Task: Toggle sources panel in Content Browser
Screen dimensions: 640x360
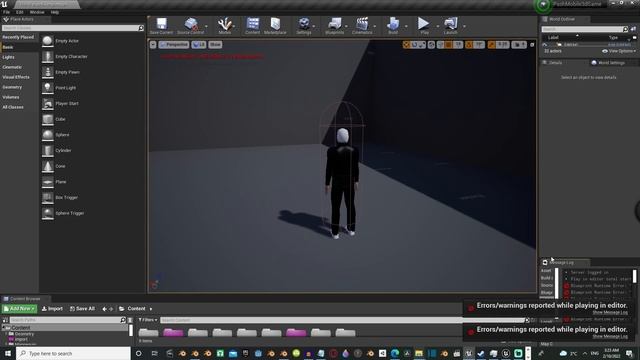Action: pos(5,320)
